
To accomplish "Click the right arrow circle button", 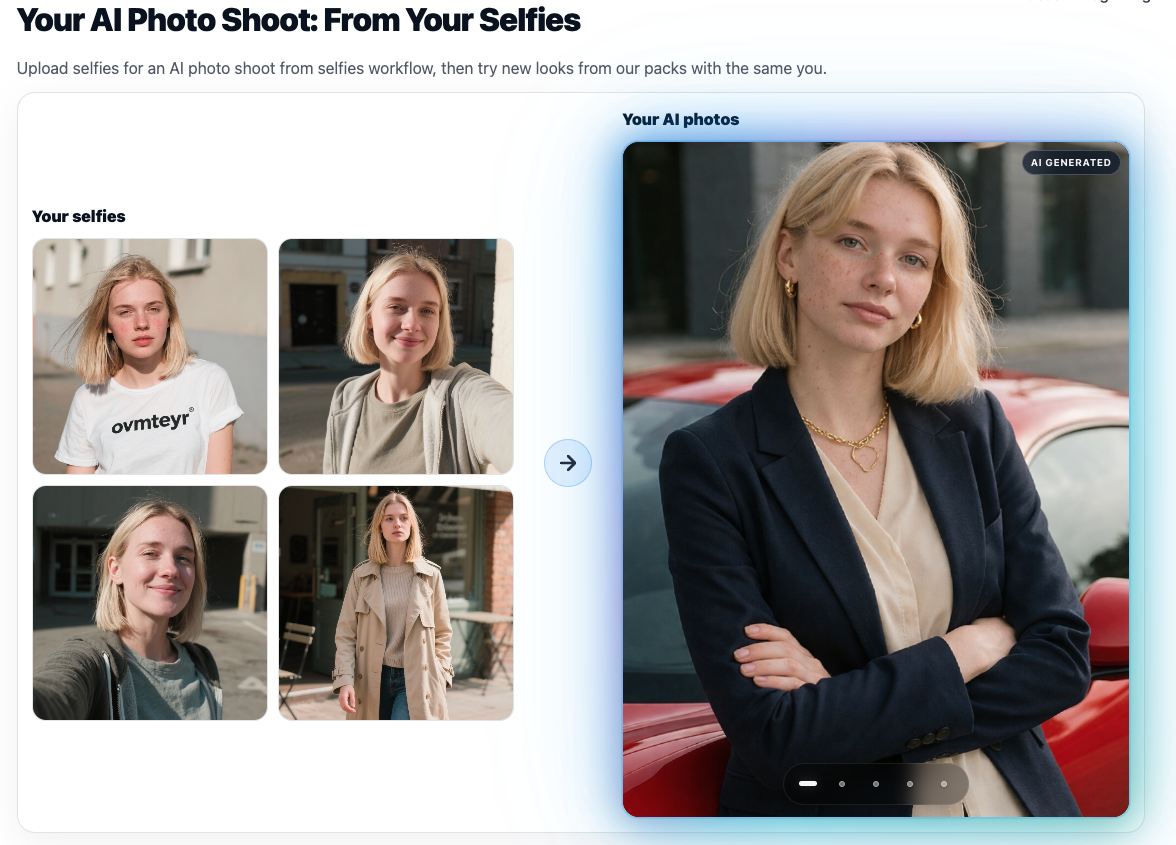I will (568, 463).
